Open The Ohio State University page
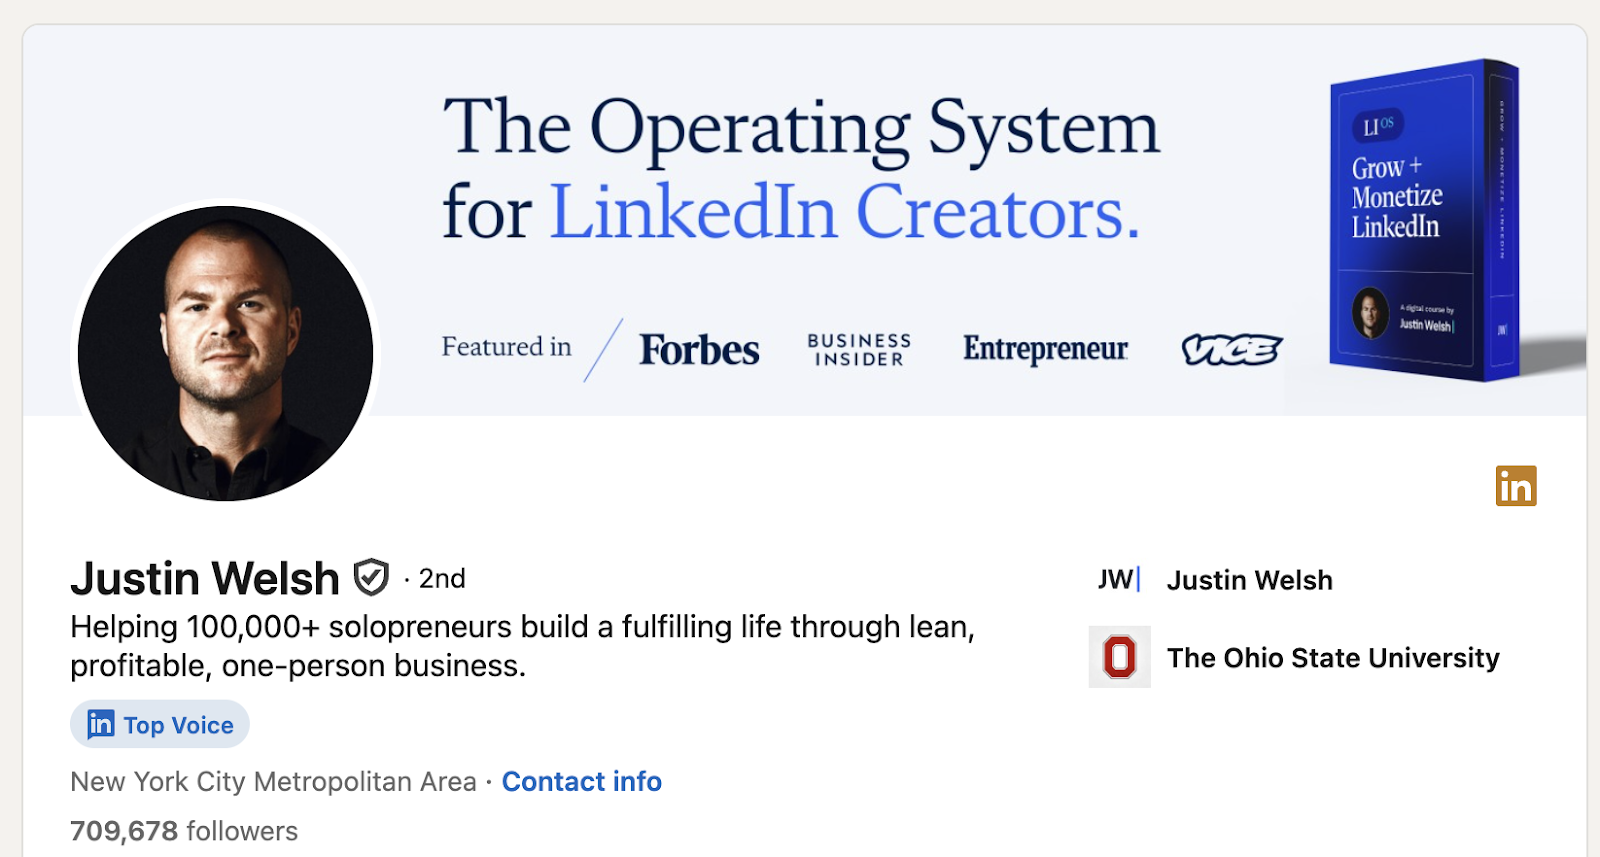Viewport: 1600px width, 857px height. pos(1334,657)
